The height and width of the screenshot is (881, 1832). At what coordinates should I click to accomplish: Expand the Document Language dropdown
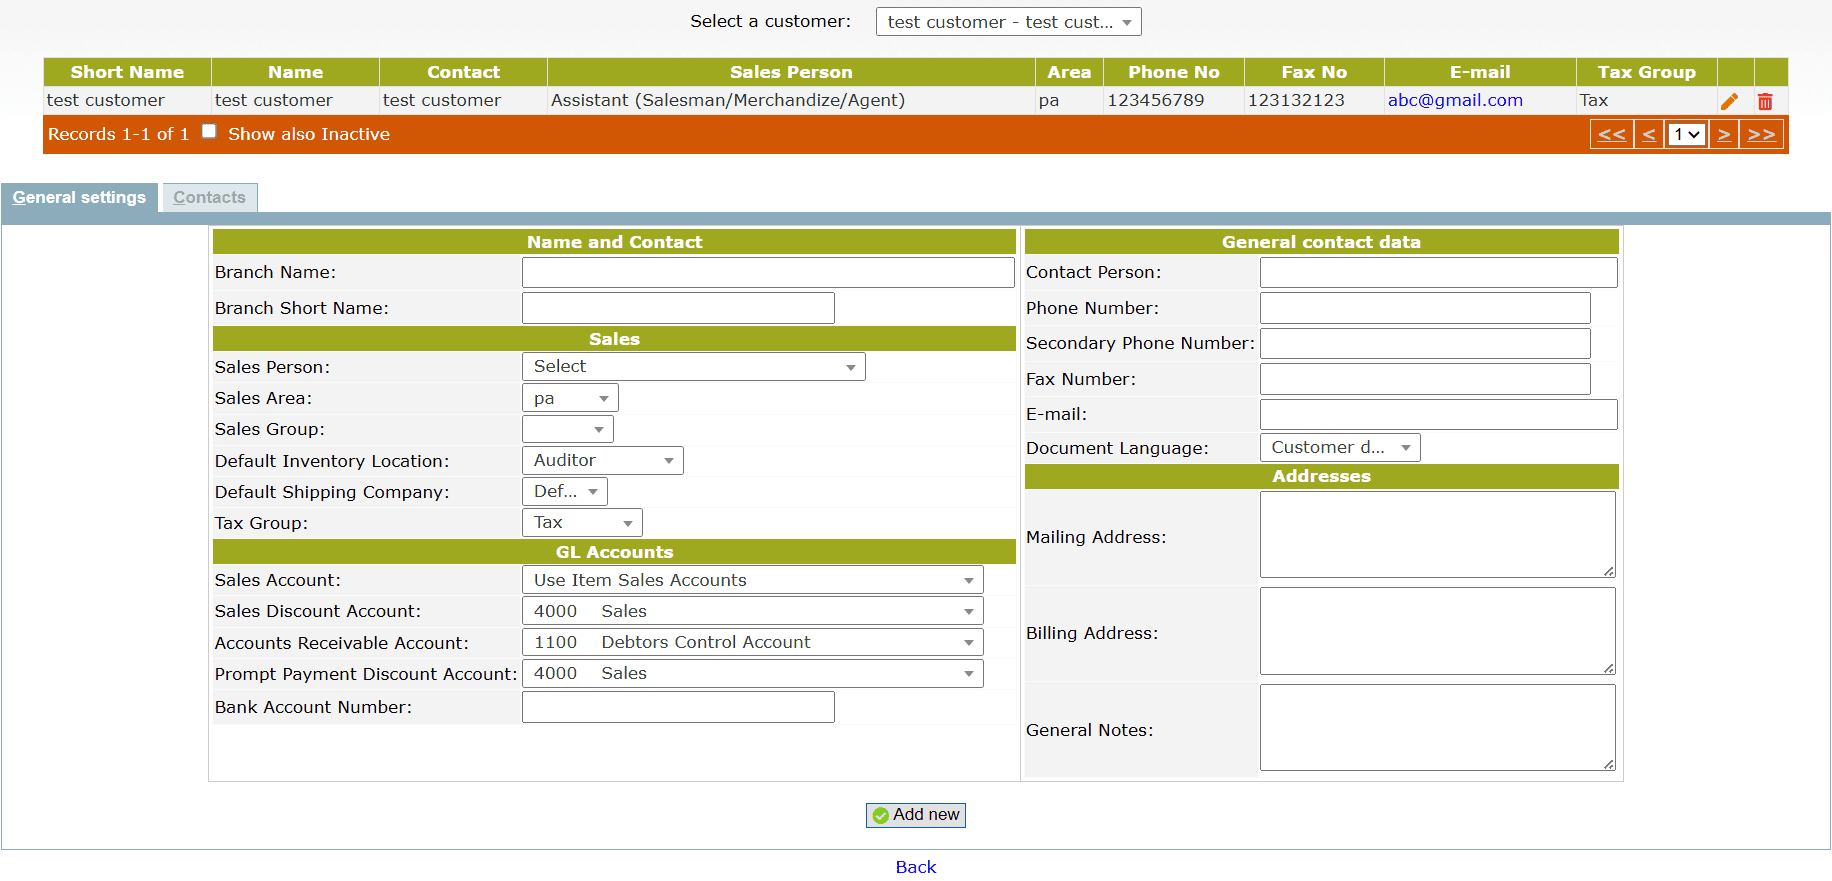pyautogui.click(x=1339, y=448)
